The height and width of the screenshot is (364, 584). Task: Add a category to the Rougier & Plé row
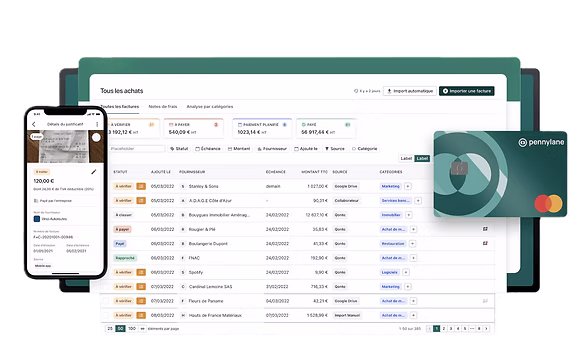413,229
